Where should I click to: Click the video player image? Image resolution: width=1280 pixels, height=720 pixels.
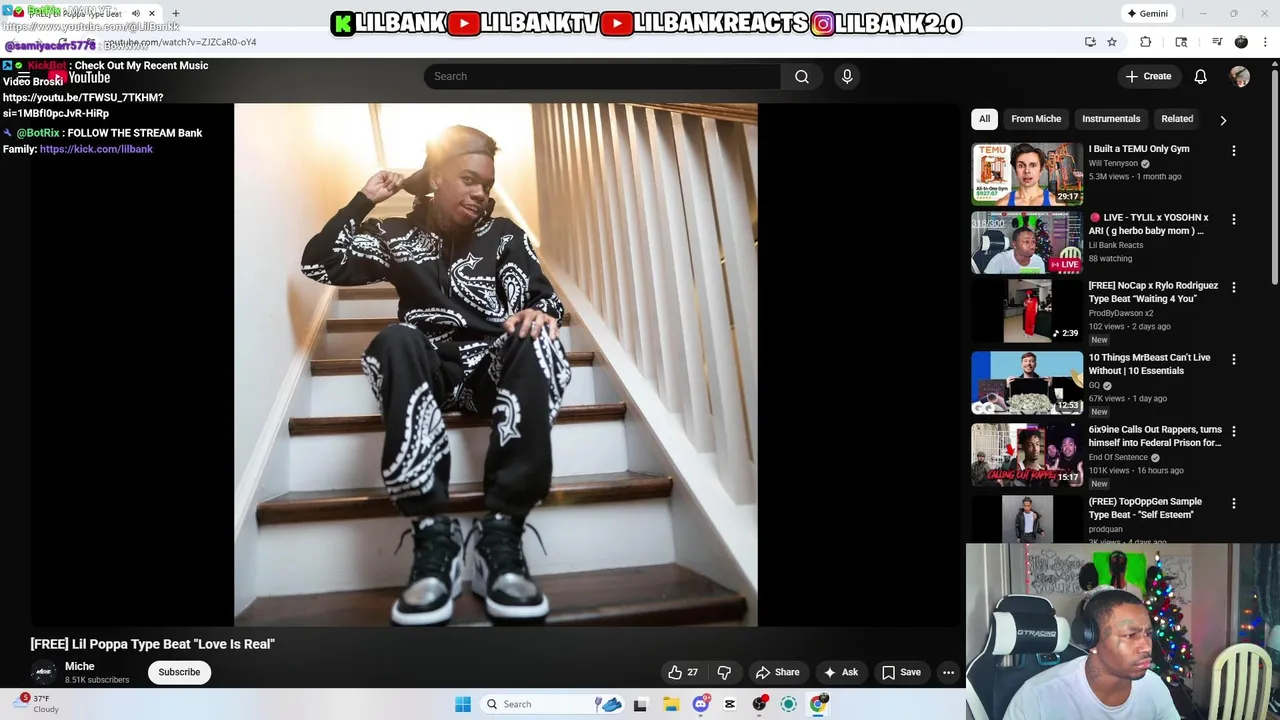(495, 365)
